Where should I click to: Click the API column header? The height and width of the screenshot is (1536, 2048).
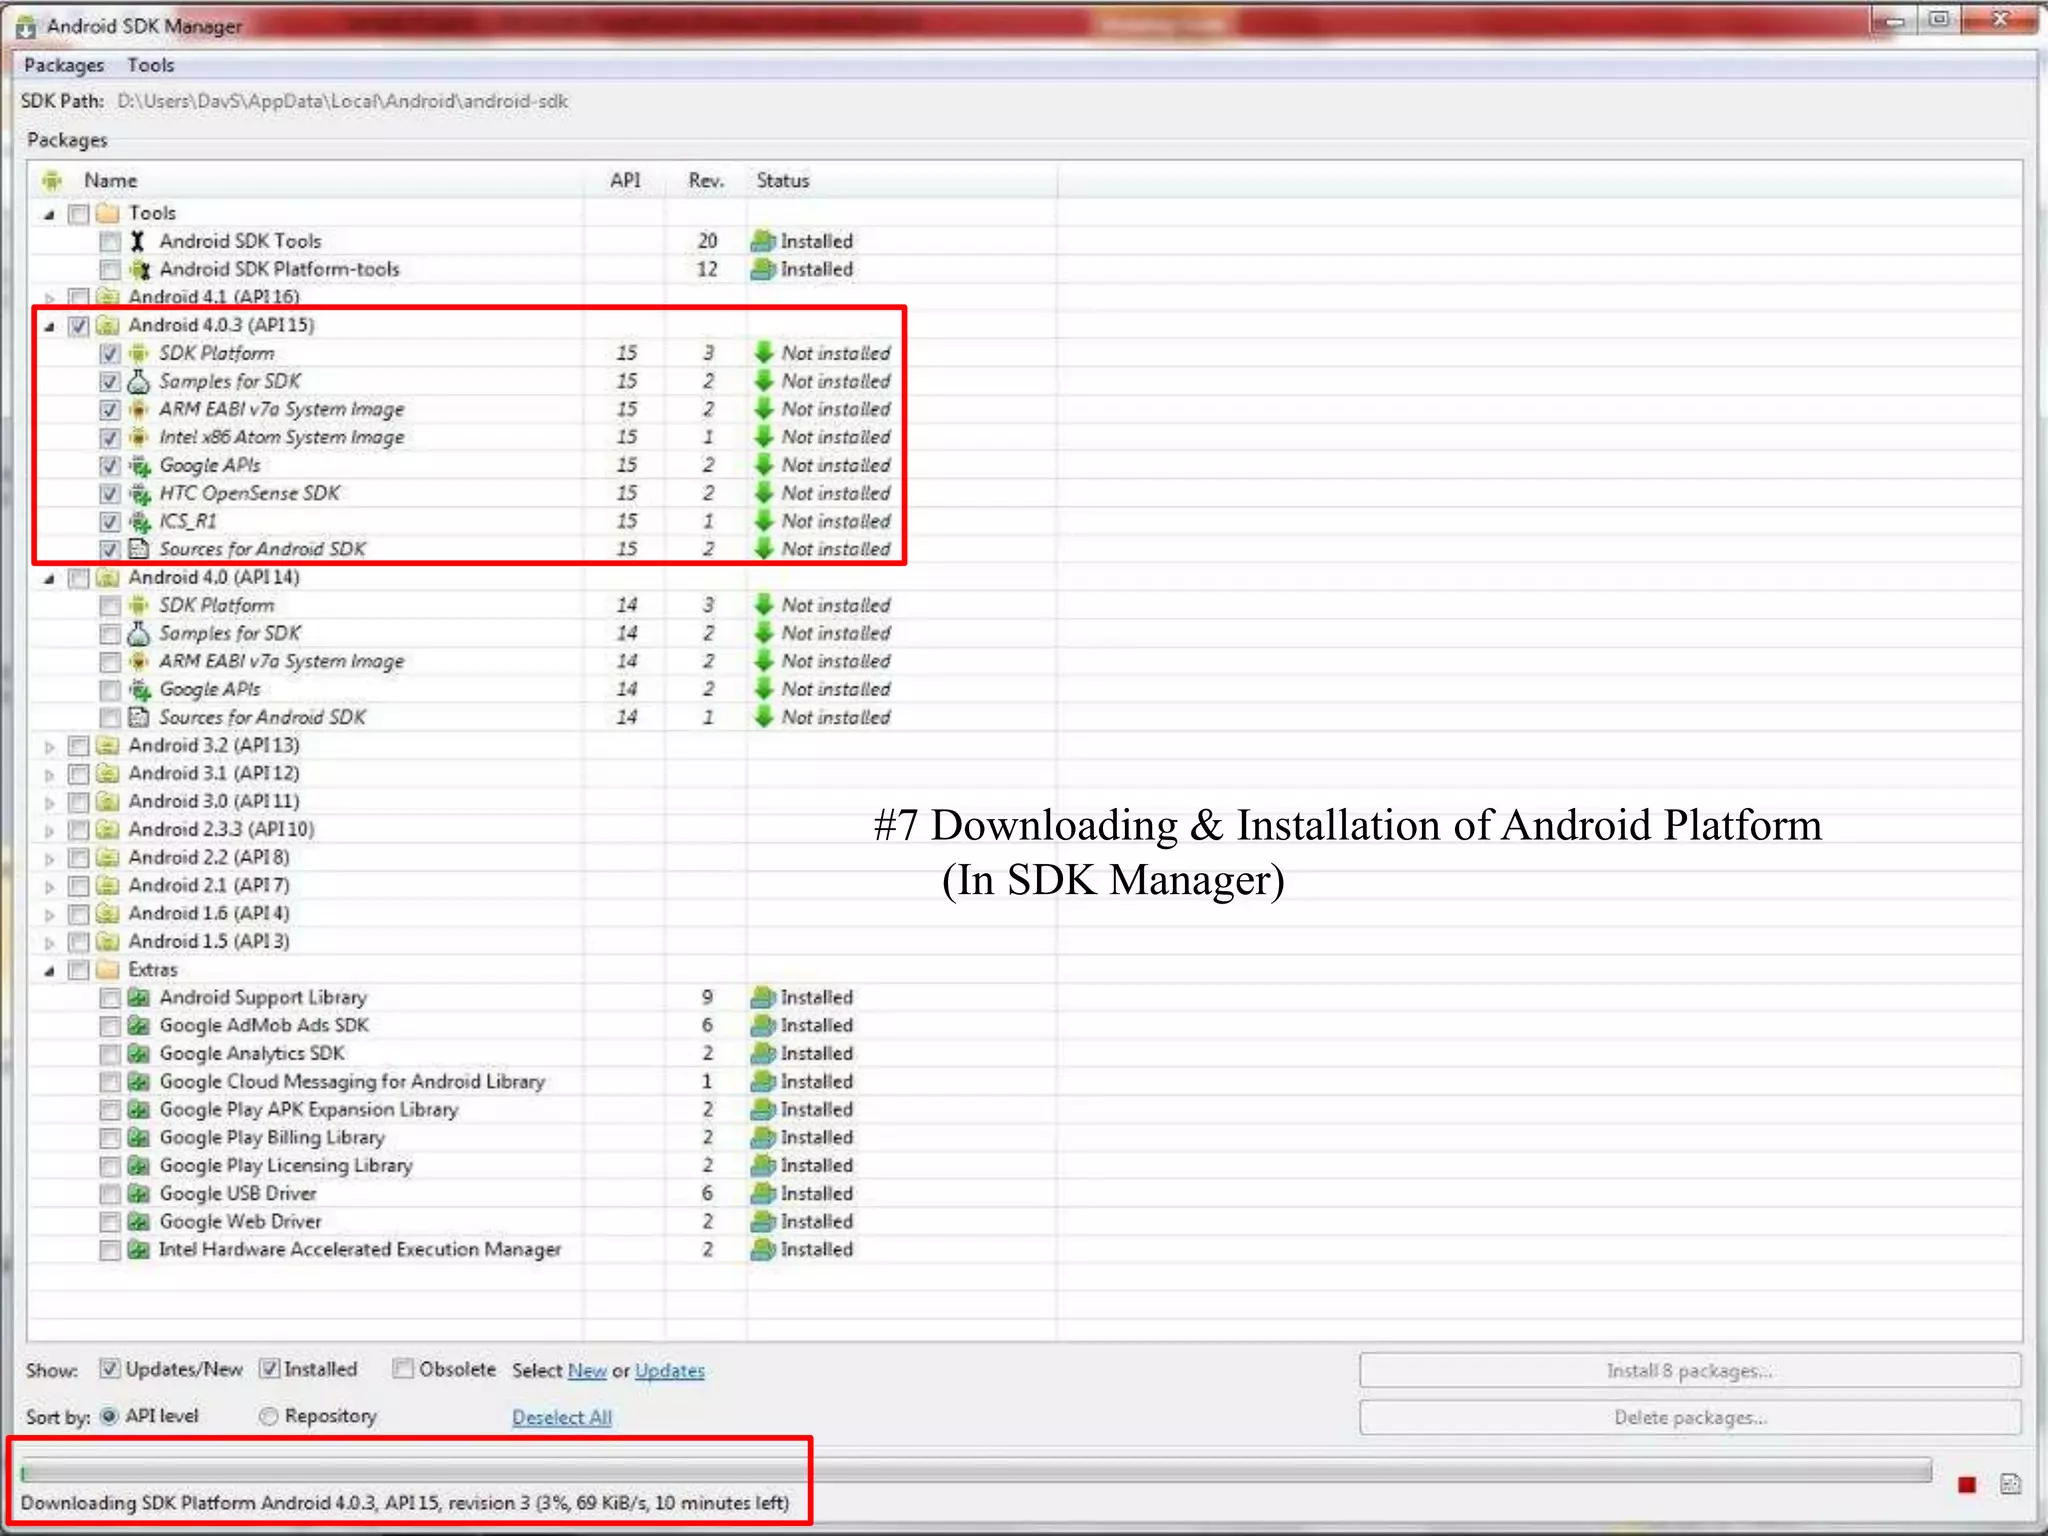click(625, 180)
